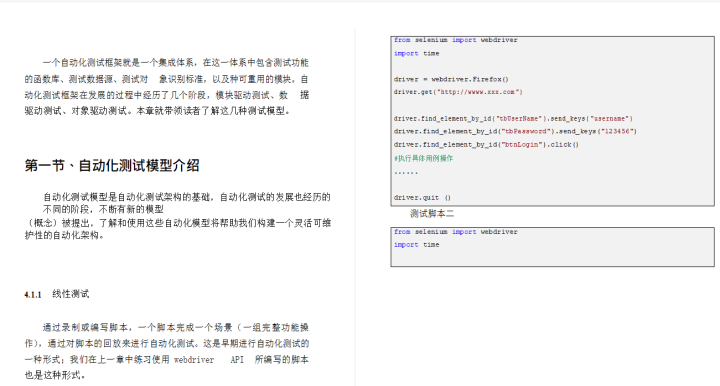Click the line starting "通过录制或编写脚本"
720x386 pixels.
[175, 327]
